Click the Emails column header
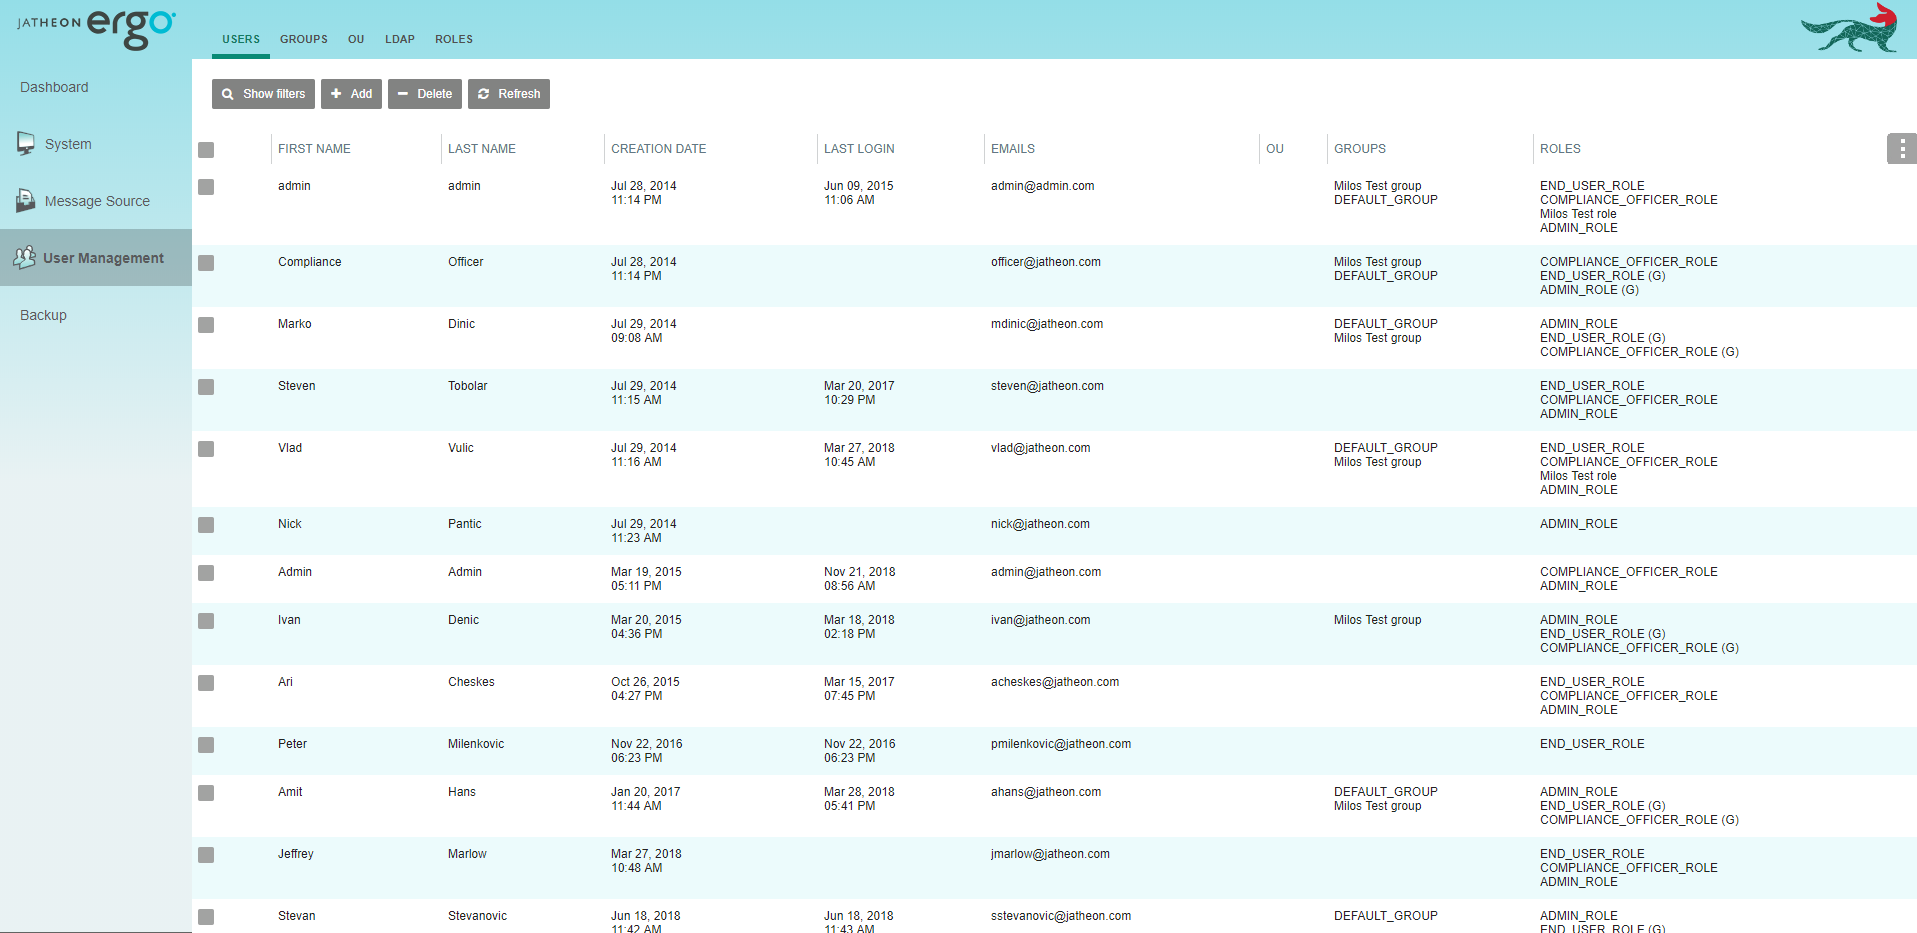 [1013, 149]
